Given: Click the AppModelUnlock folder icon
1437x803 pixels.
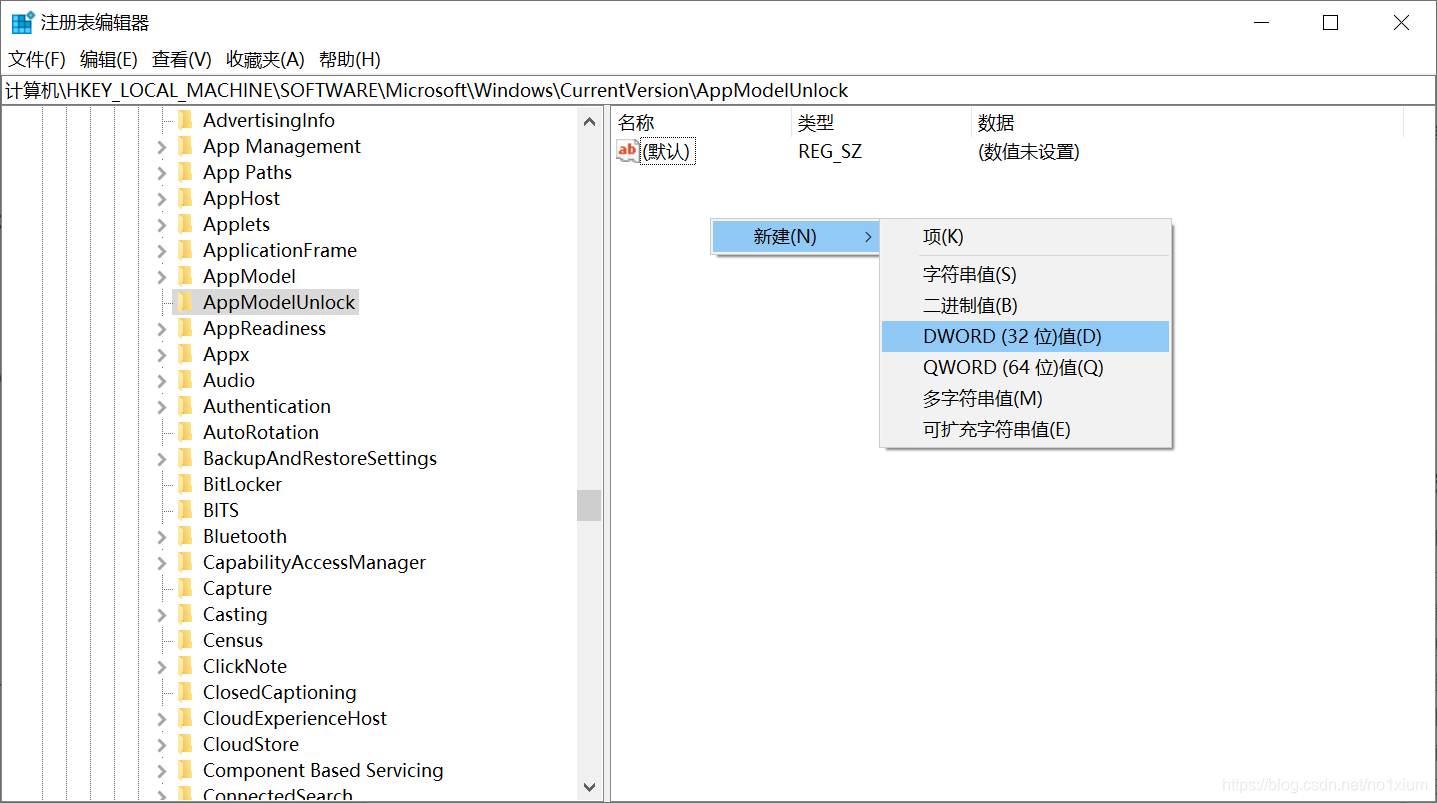Looking at the screenshot, I should click(185, 302).
